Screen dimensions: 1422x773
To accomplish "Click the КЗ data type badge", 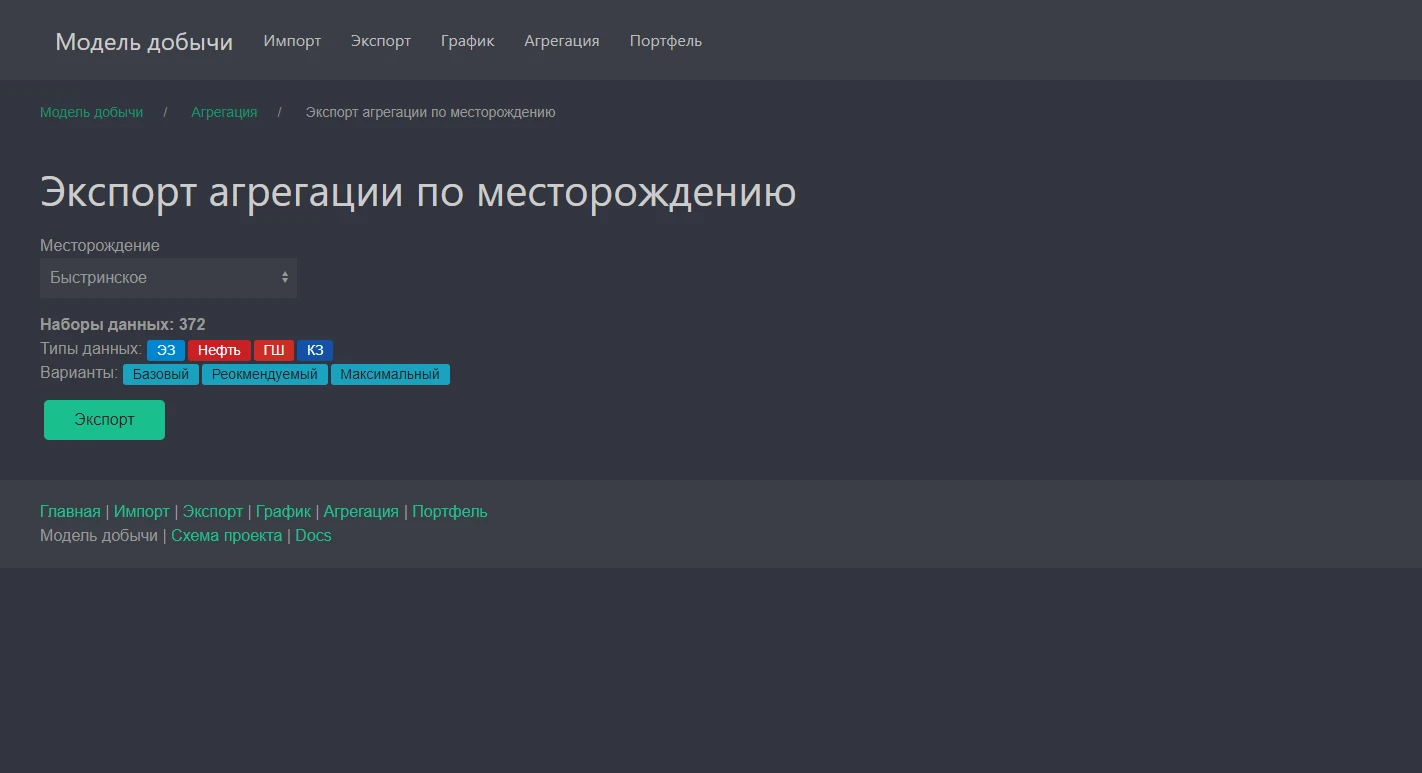I will (x=315, y=350).
